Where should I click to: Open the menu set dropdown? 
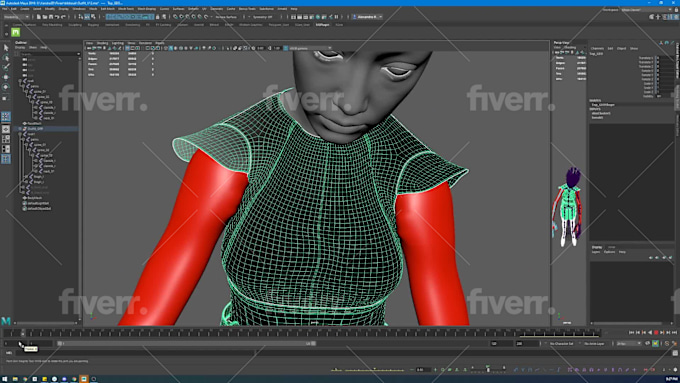tap(16, 17)
